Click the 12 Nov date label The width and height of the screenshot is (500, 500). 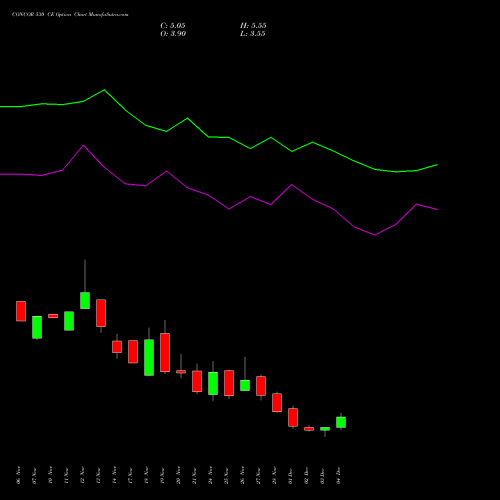[x=82, y=475]
